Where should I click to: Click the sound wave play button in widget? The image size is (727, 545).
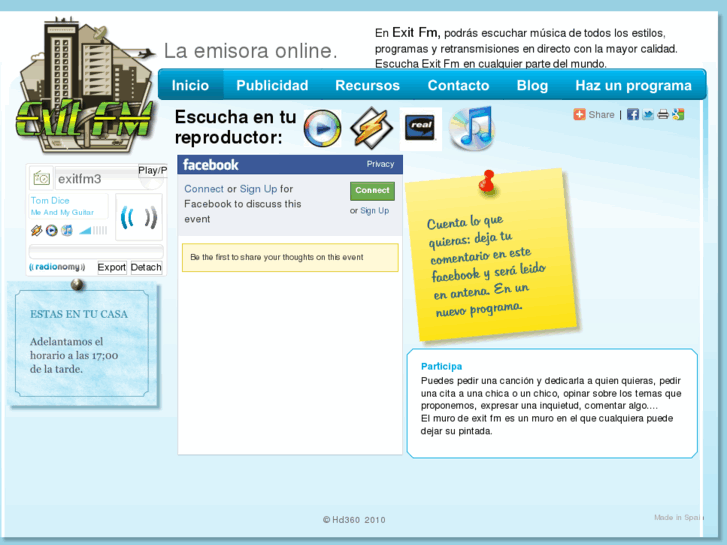click(x=139, y=217)
